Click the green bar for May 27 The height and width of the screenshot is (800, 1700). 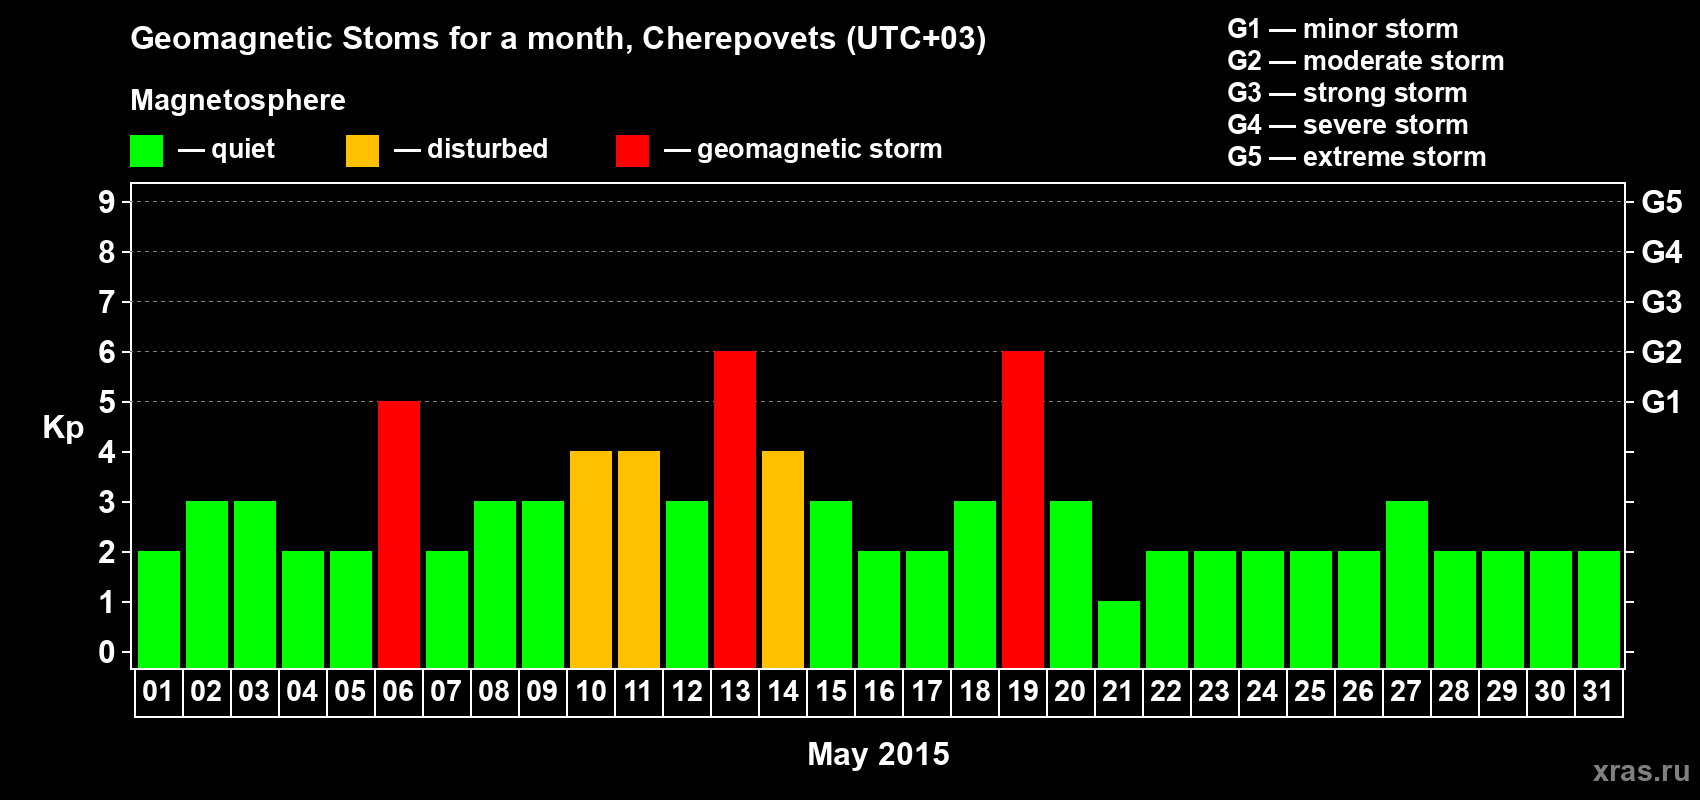pos(1407,584)
